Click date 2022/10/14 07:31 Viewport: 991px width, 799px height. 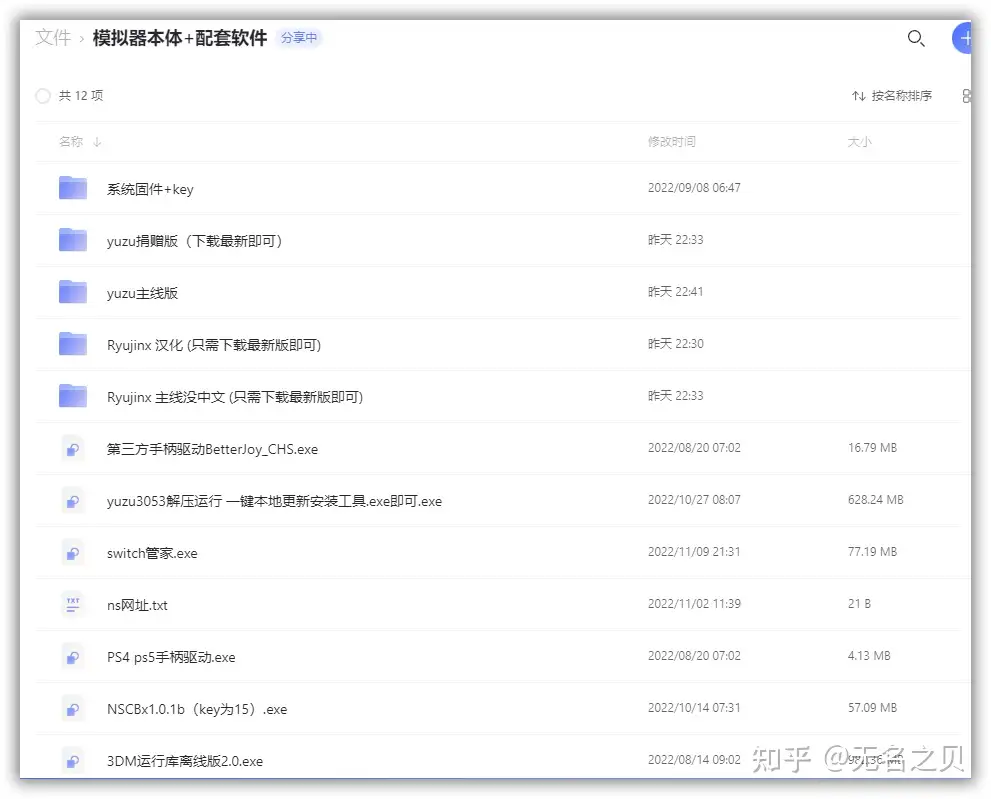pos(694,708)
